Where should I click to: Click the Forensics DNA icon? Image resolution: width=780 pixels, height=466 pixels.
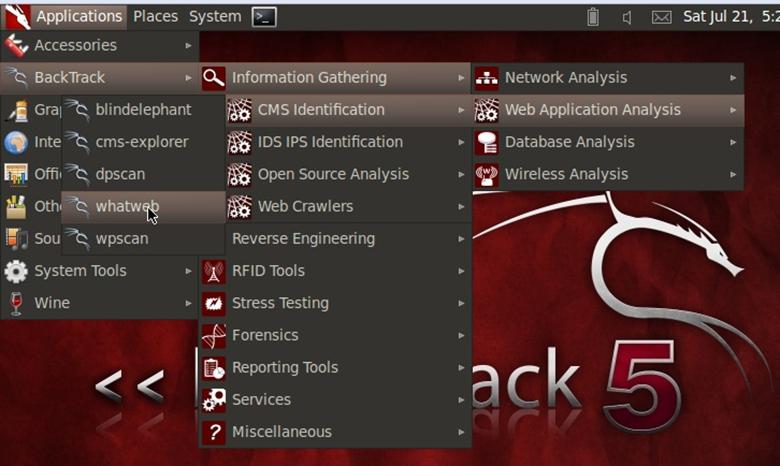click(x=214, y=335)
